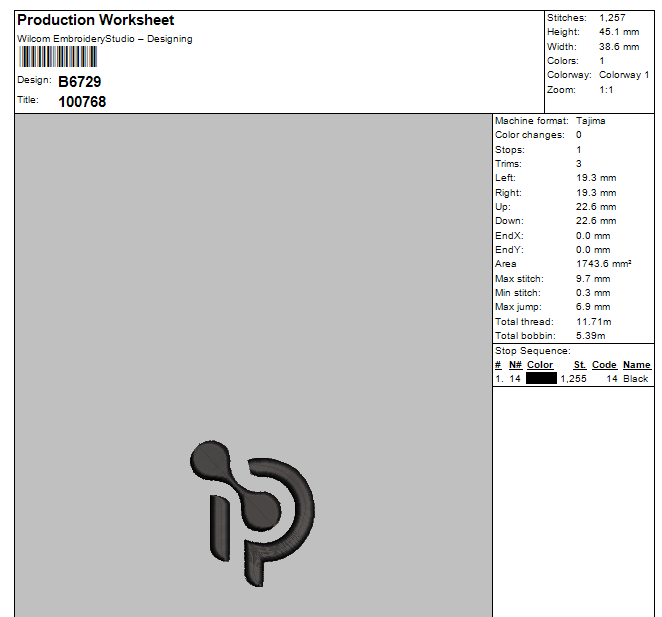Click the 'Color changes:' label
This screenshot has width=662, height=617.
point(530,135)
